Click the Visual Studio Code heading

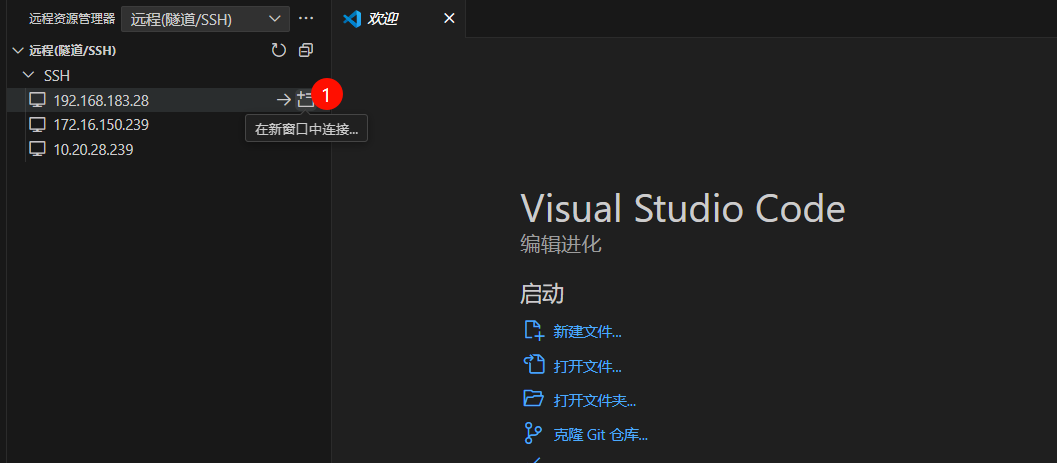click(683, 208)
